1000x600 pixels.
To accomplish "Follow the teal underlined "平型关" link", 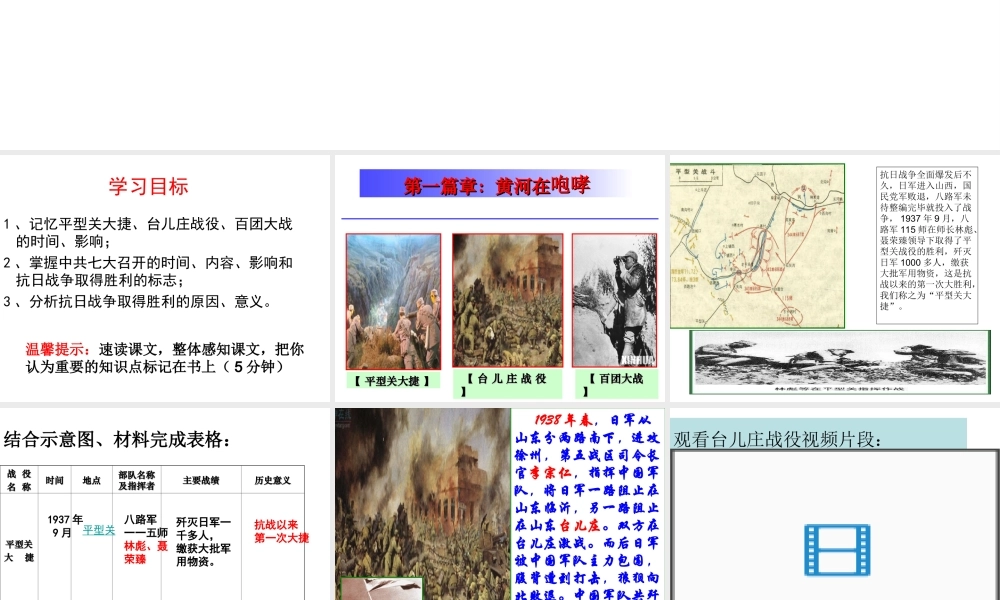I will point(99,530).
